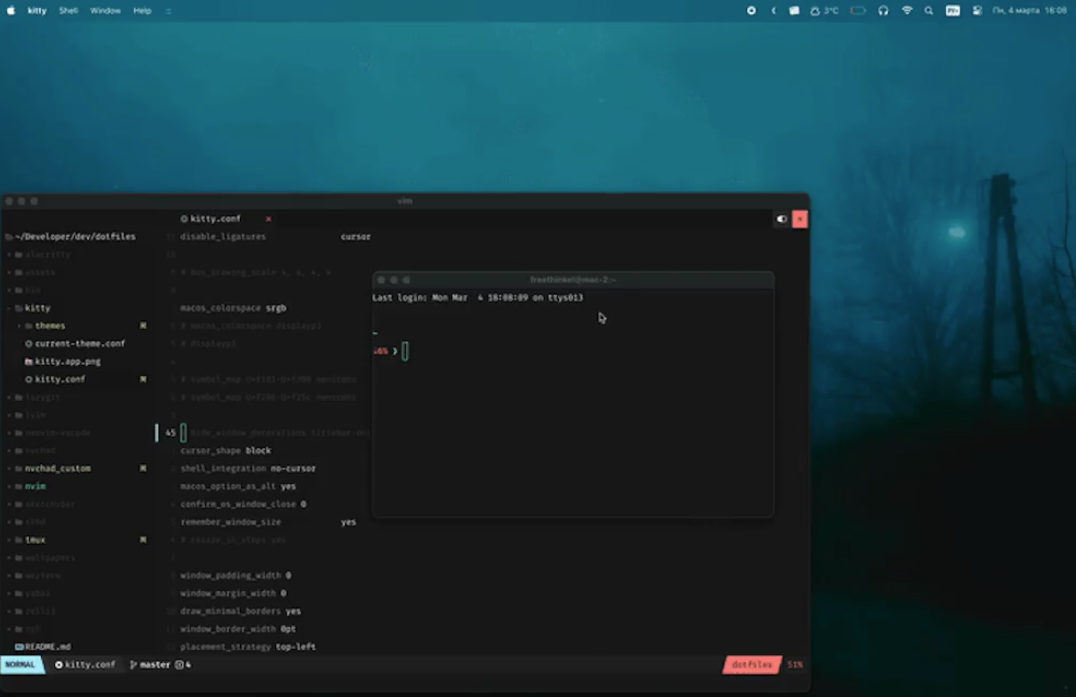
Task: Click the shell_integration no-cursor line
Action: pos(248,469)
